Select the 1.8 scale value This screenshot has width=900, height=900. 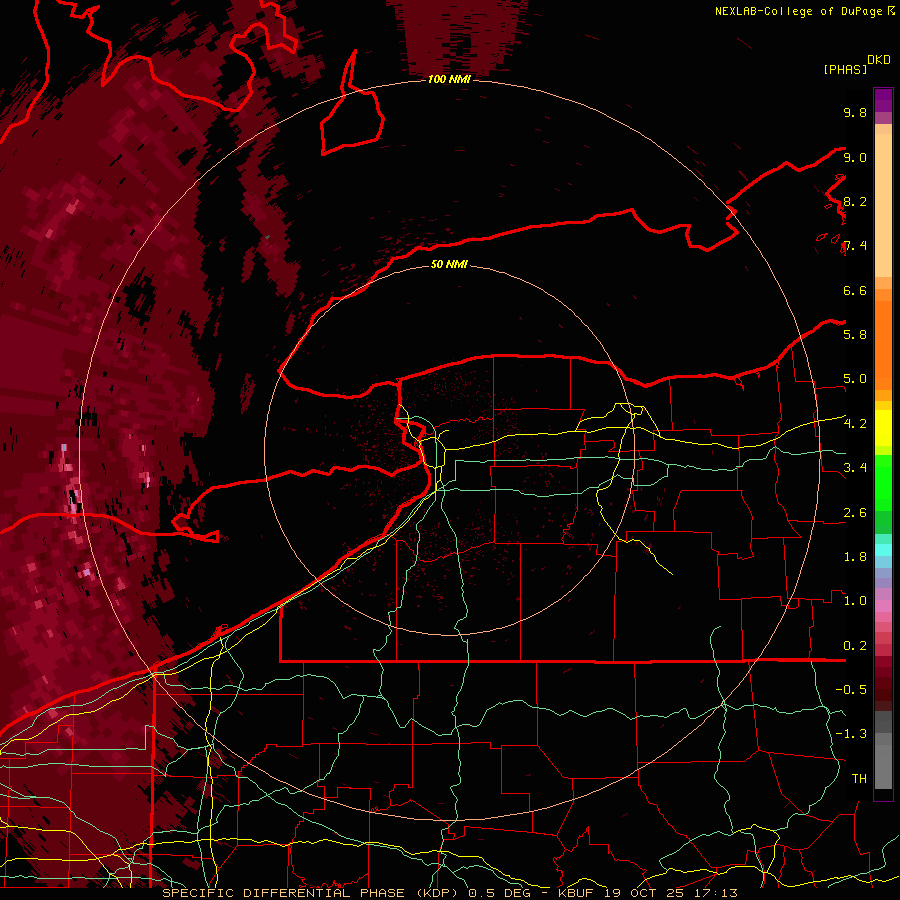(x=855, y=557)
